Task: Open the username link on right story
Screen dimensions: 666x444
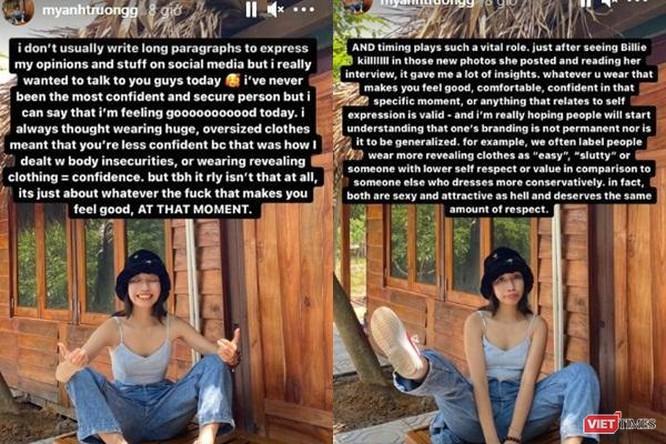Action: click(x=427, y=3)
